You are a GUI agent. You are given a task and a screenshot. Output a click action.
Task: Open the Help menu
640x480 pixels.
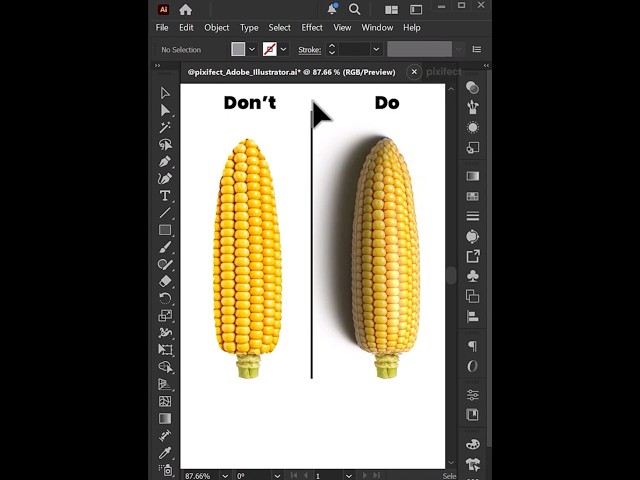[412, 27]
